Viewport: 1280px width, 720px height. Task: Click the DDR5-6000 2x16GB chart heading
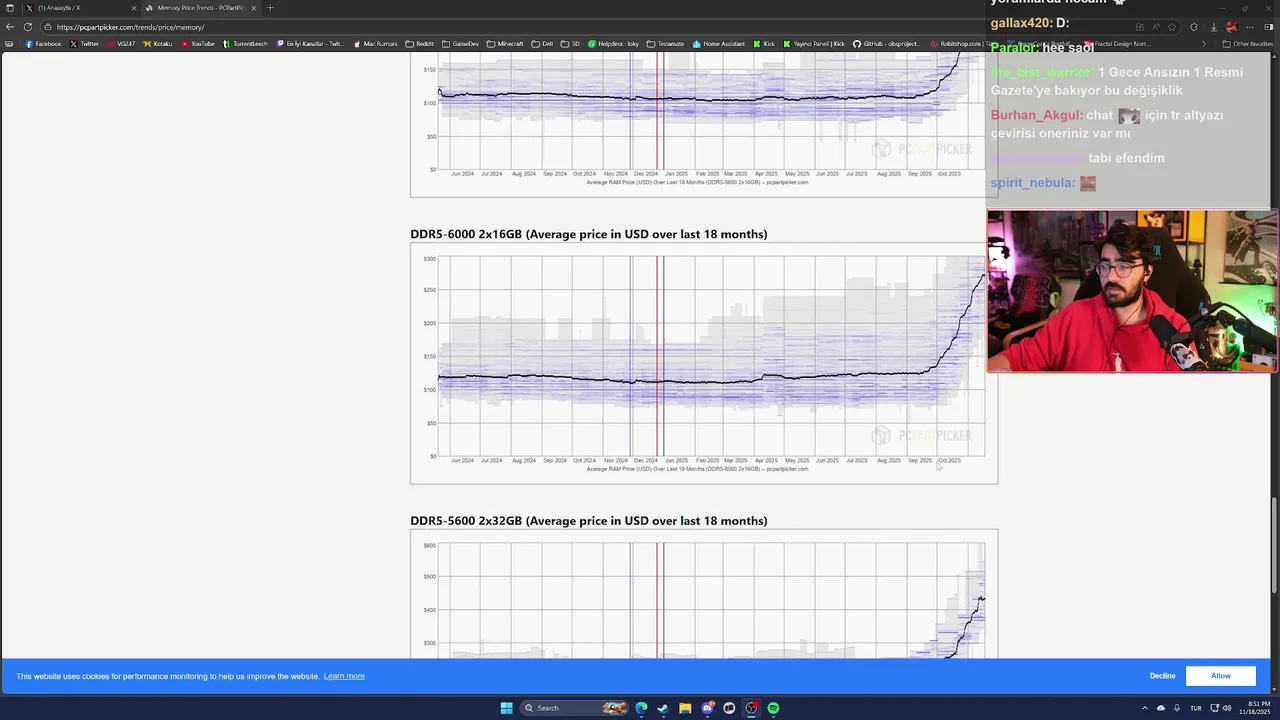pyautogui.click(x=589, y=234)
